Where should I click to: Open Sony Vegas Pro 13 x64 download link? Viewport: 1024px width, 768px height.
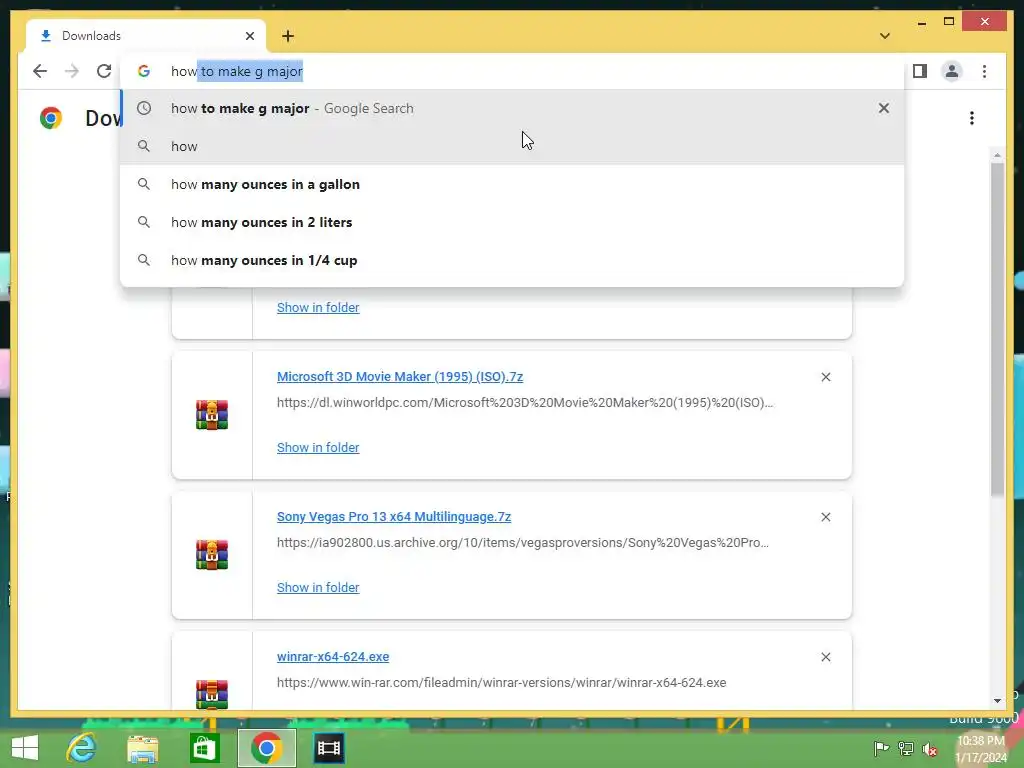coord(394,517)
